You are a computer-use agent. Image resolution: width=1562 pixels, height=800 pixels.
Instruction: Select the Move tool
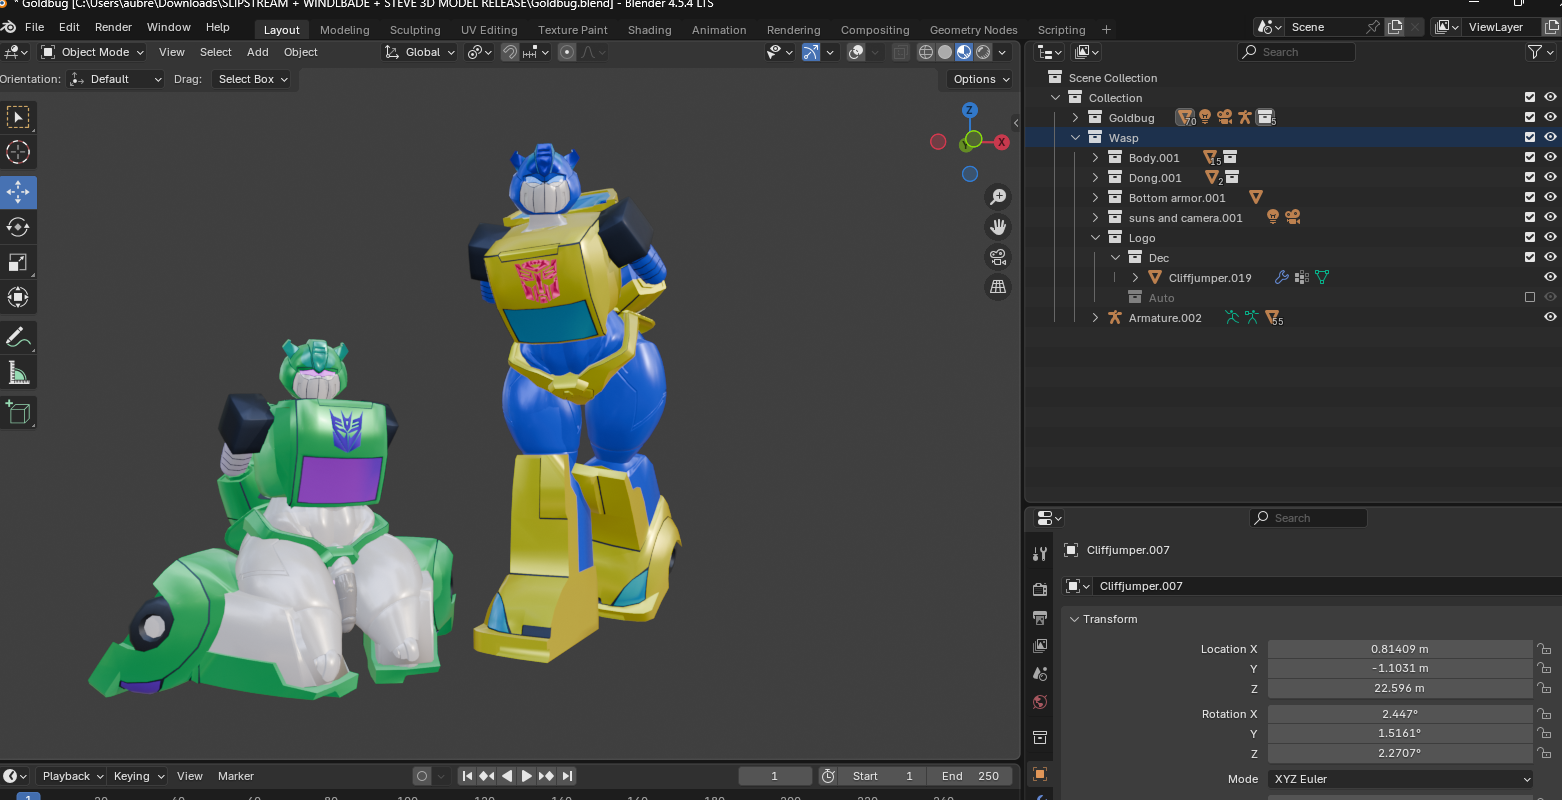(x=18, y=192)
